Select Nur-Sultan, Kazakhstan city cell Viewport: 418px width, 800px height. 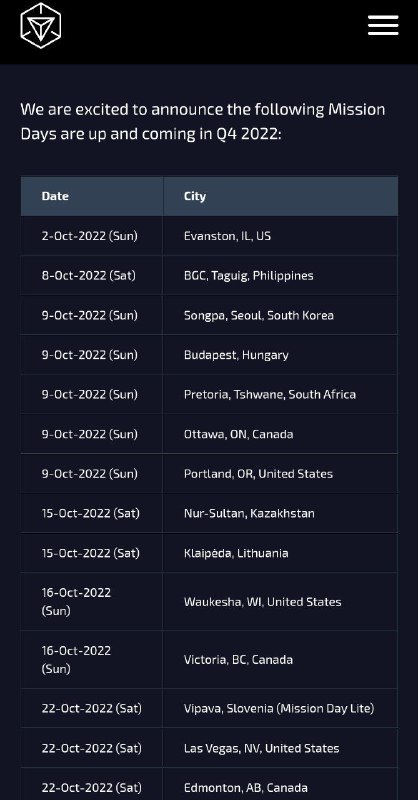tap(249, 513)
